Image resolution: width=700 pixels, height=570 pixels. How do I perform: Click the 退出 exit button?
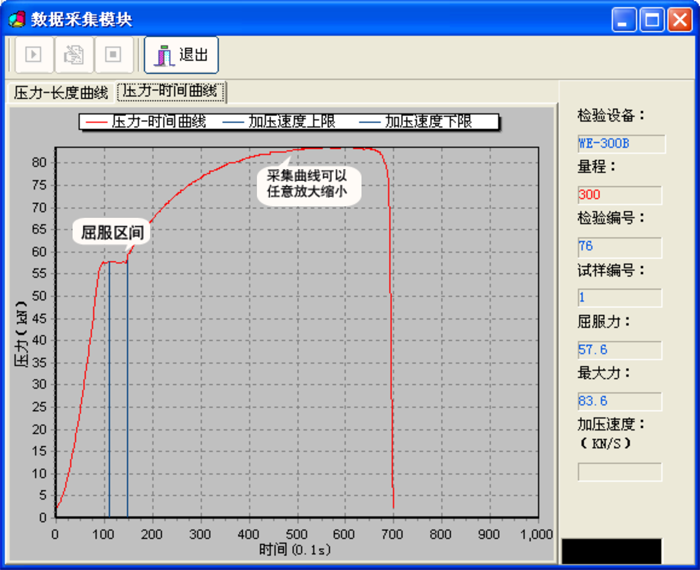[181, 55]
